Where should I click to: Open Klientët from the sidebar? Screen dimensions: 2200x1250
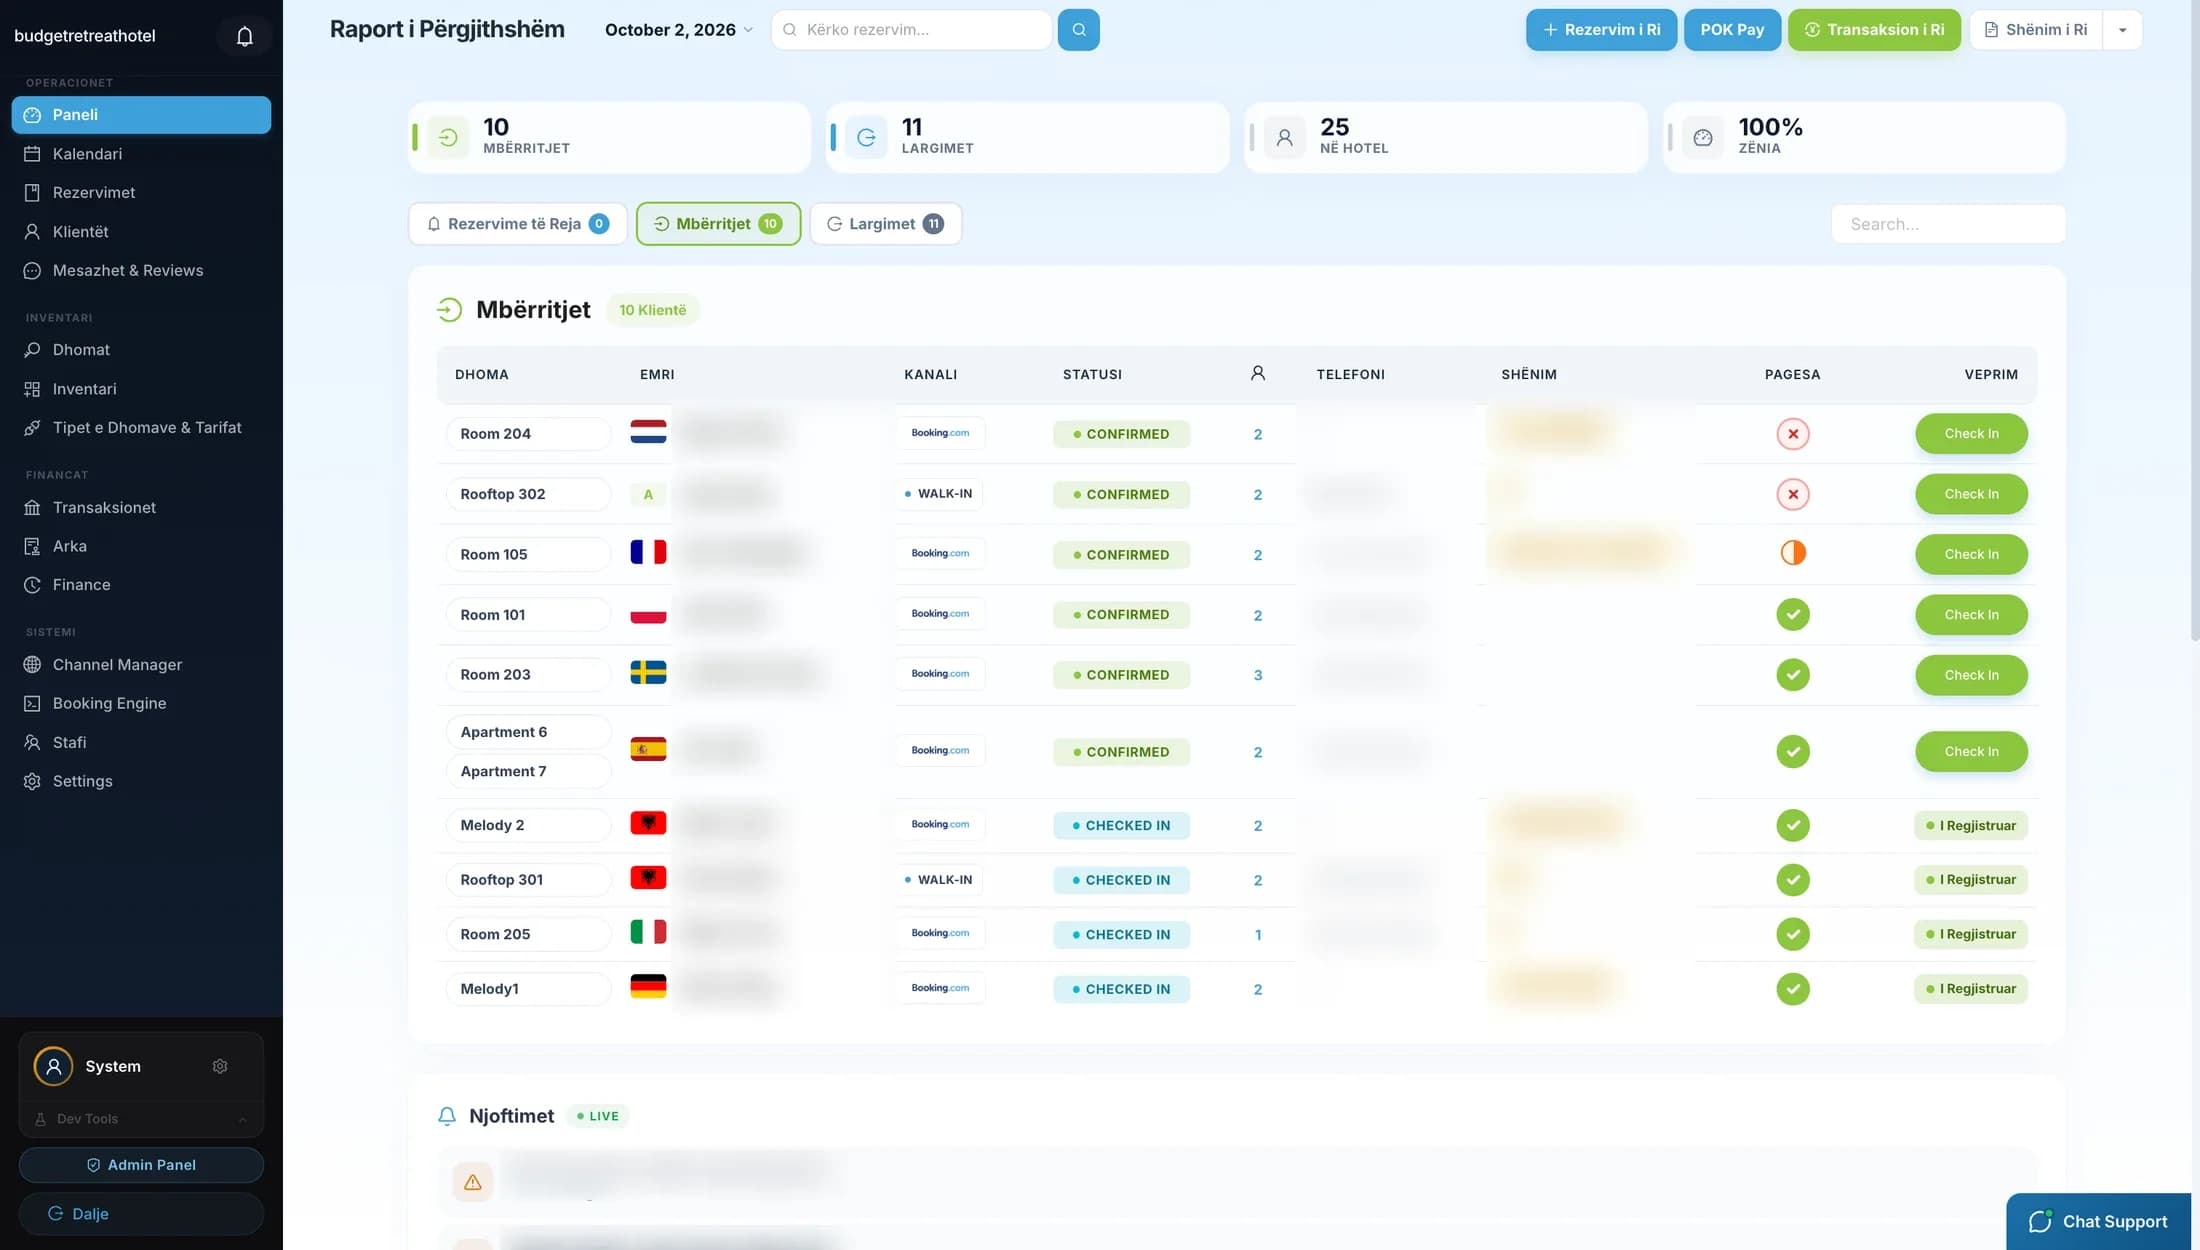tap(141, 231)
